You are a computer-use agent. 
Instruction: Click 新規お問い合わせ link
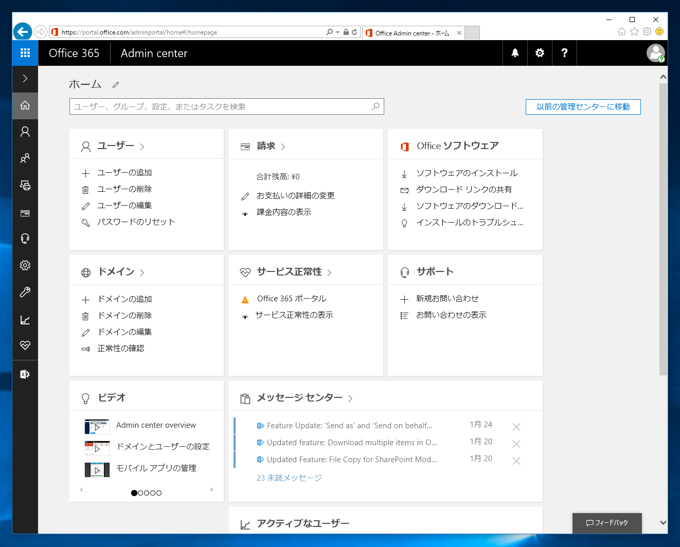[x=447, y=298]
